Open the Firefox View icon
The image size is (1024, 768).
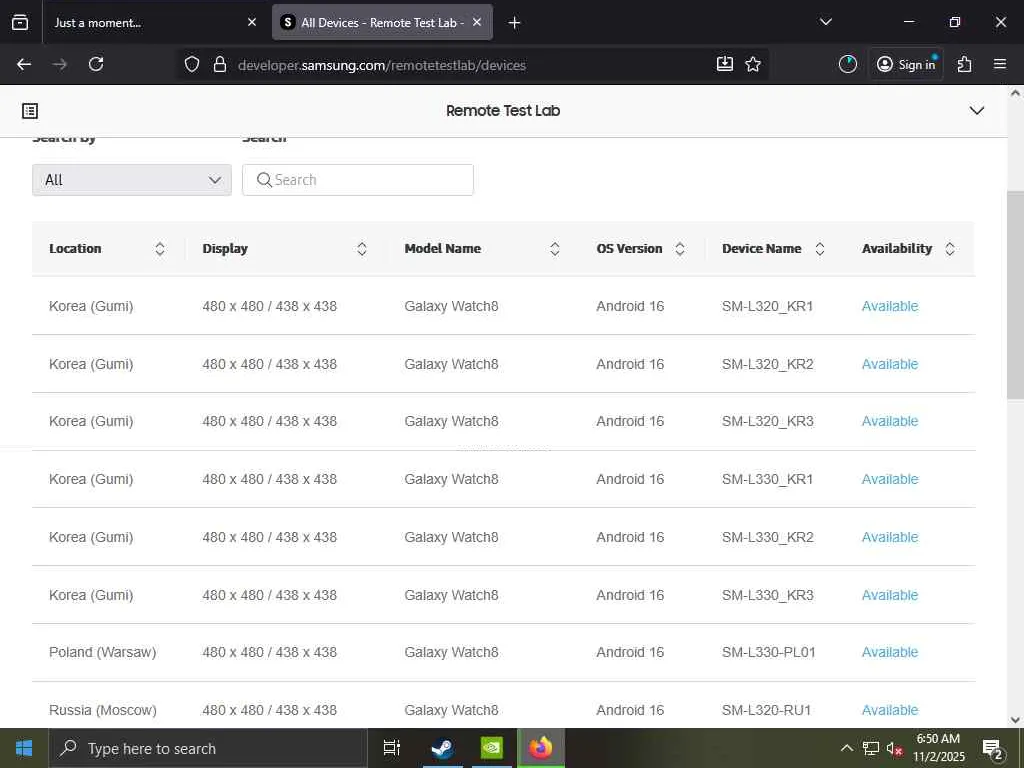20,22
